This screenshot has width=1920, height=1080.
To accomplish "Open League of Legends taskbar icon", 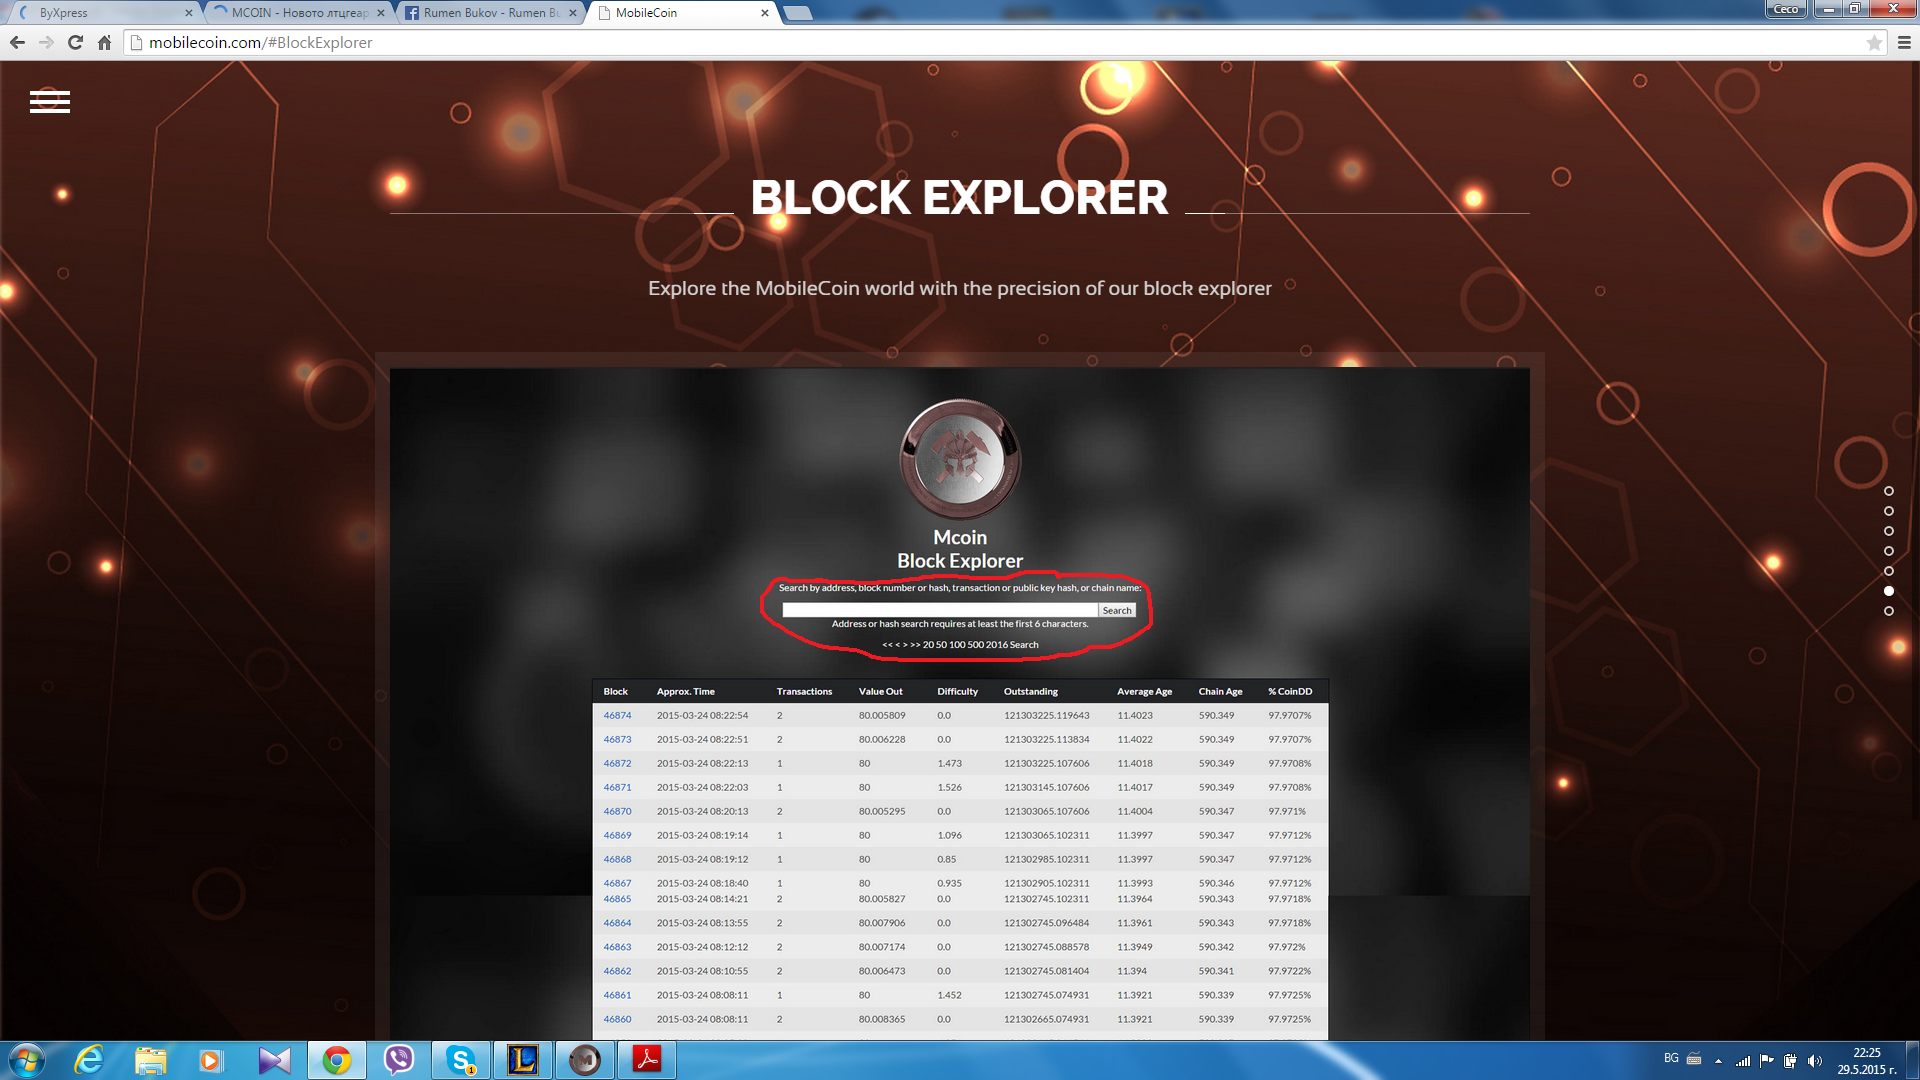I will point(523,1060).
